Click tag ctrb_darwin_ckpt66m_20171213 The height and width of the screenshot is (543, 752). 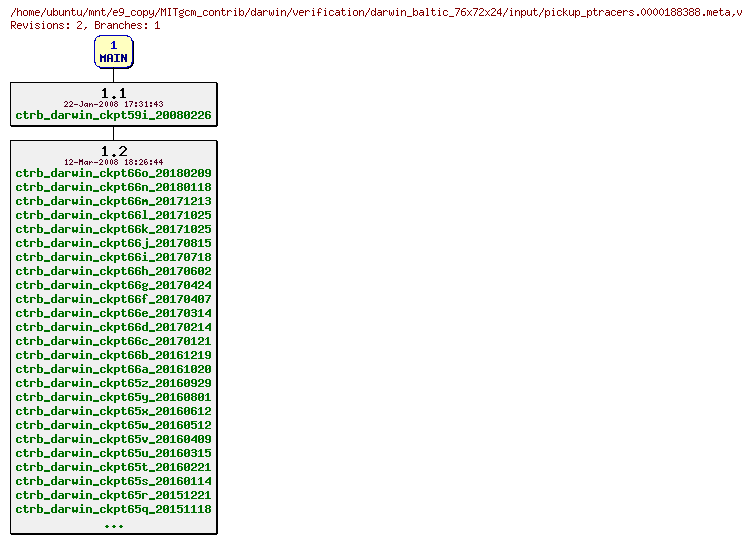coord(113,201)
